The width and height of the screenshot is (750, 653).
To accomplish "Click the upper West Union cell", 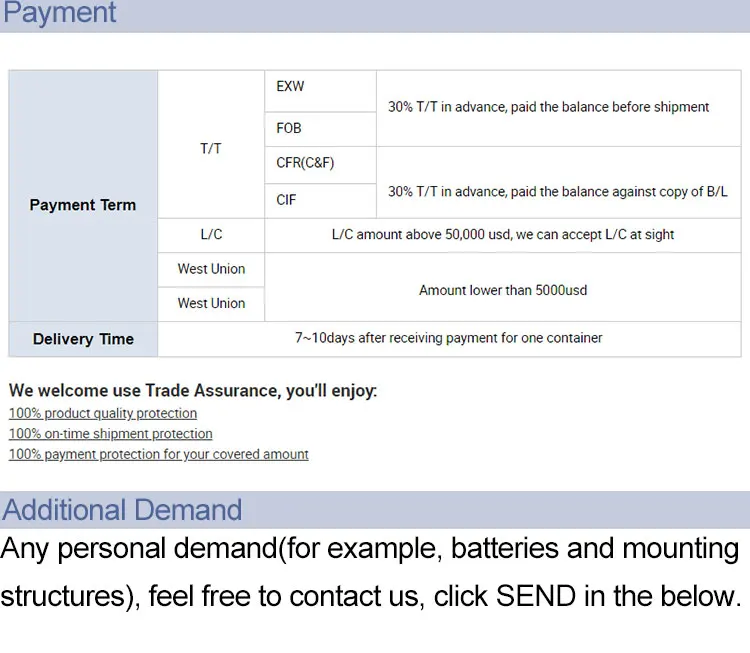I will pyautogui.click(x=211, y=269).
